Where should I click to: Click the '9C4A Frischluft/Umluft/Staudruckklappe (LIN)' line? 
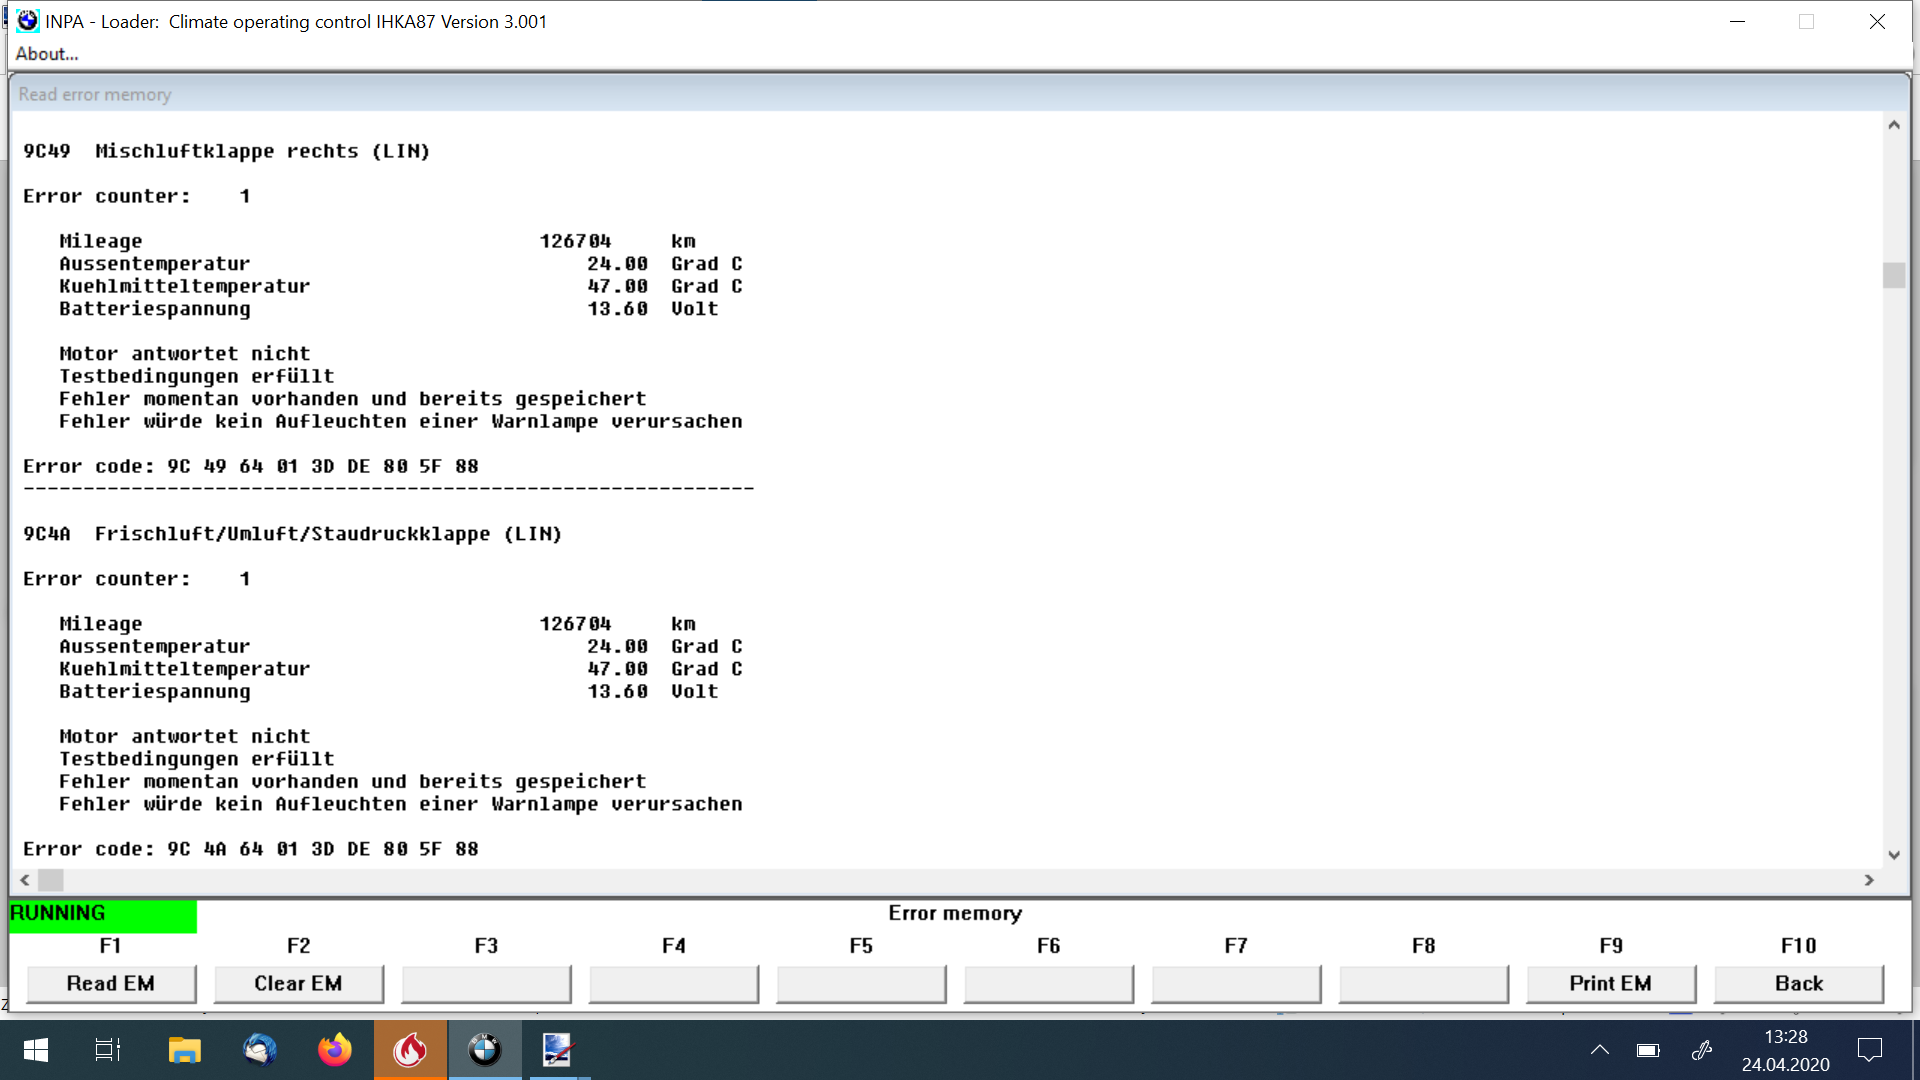point(293,534)
